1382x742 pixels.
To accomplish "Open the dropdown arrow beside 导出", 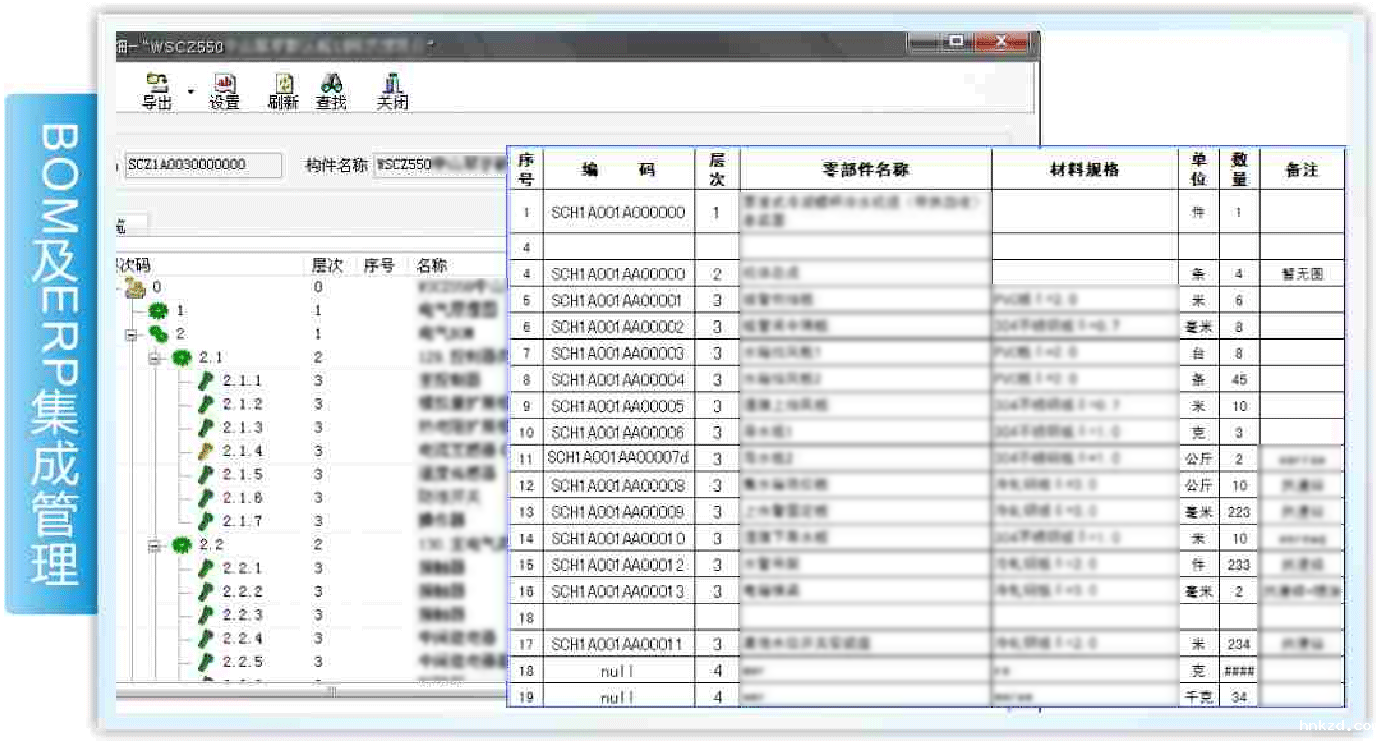I will (190, 92).
